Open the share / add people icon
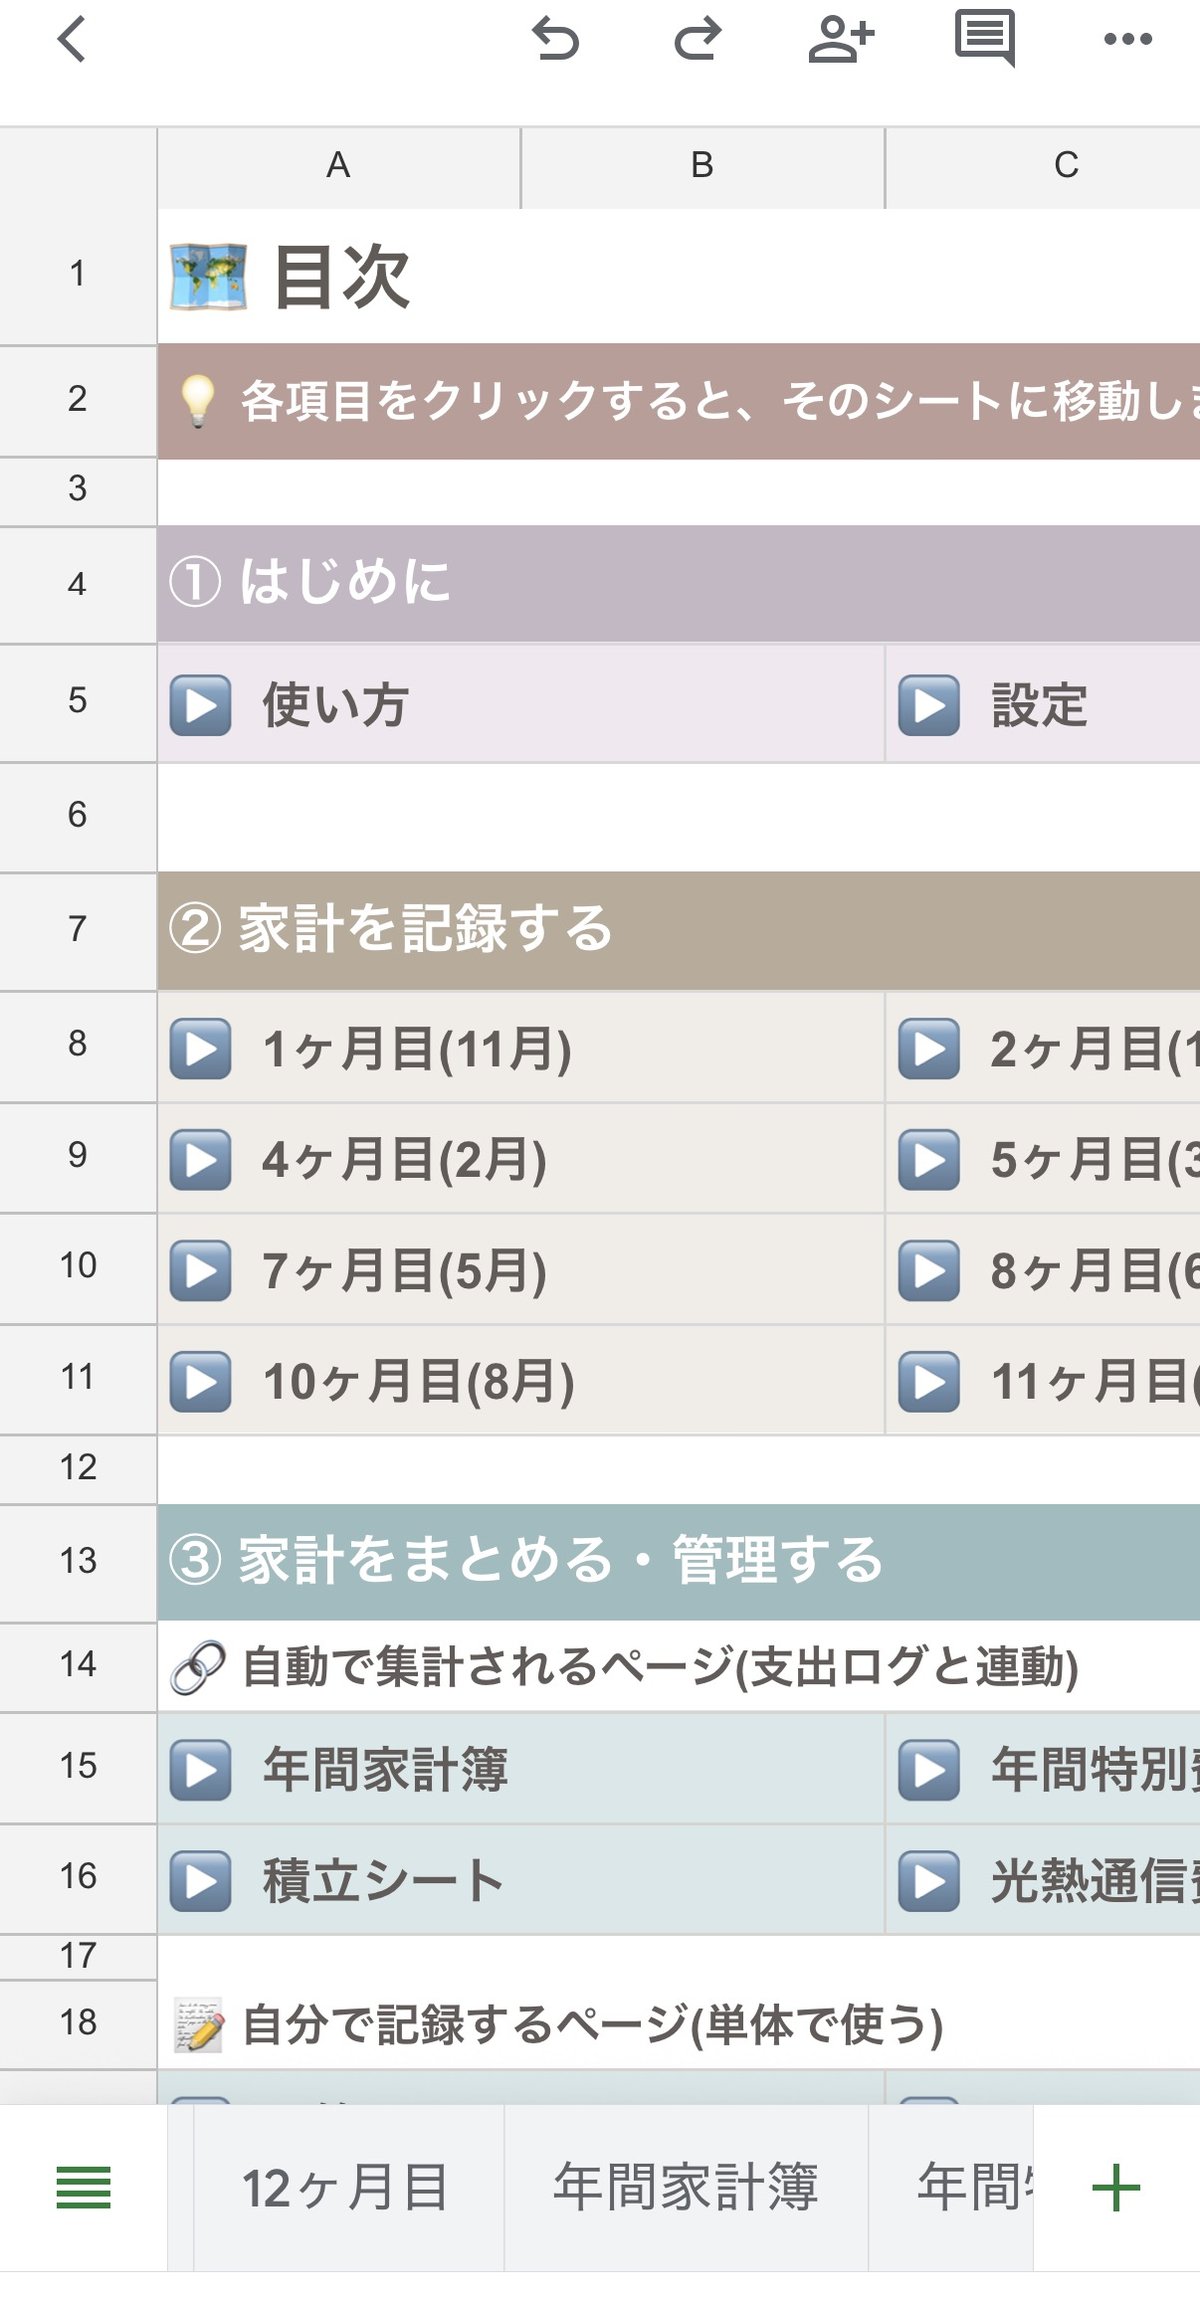 (x=841, y=40)
